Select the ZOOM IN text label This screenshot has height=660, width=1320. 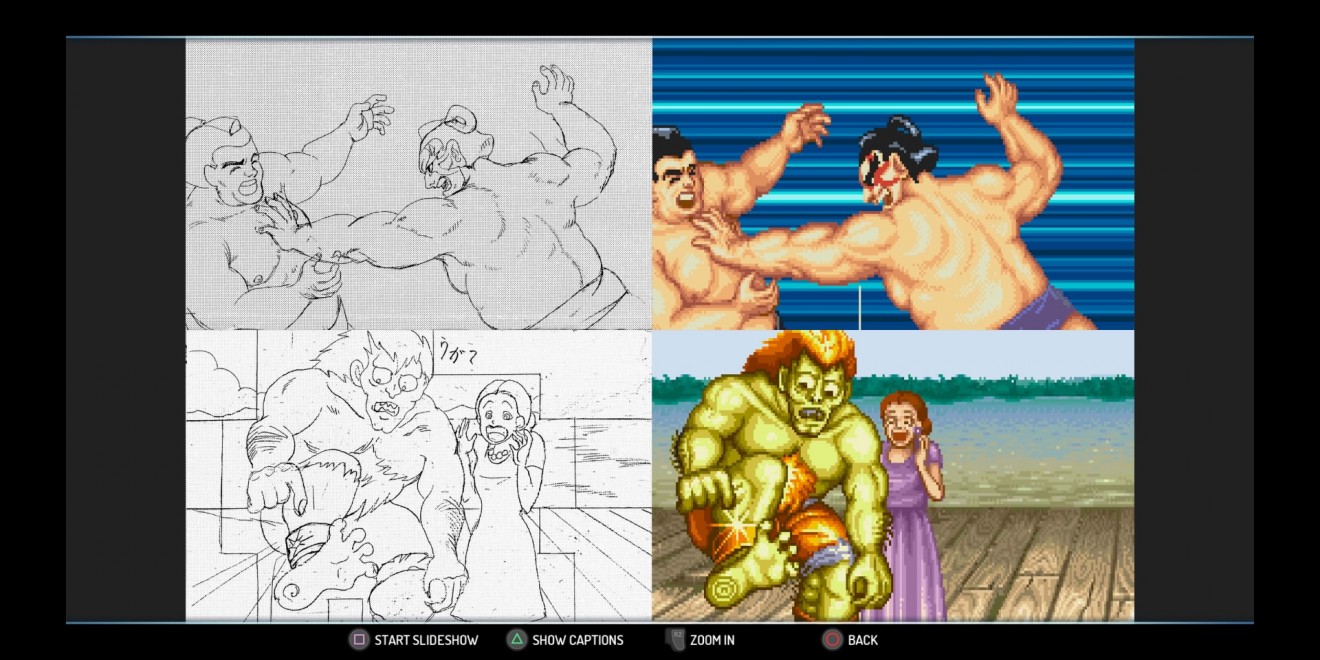[712, 640]
